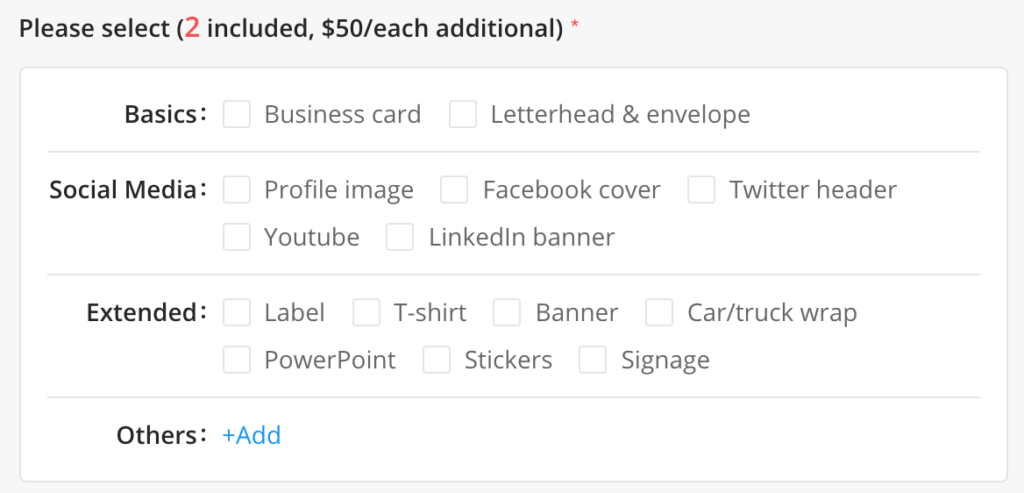Select the Car/truck wrap checkbox

click(660, 312)
